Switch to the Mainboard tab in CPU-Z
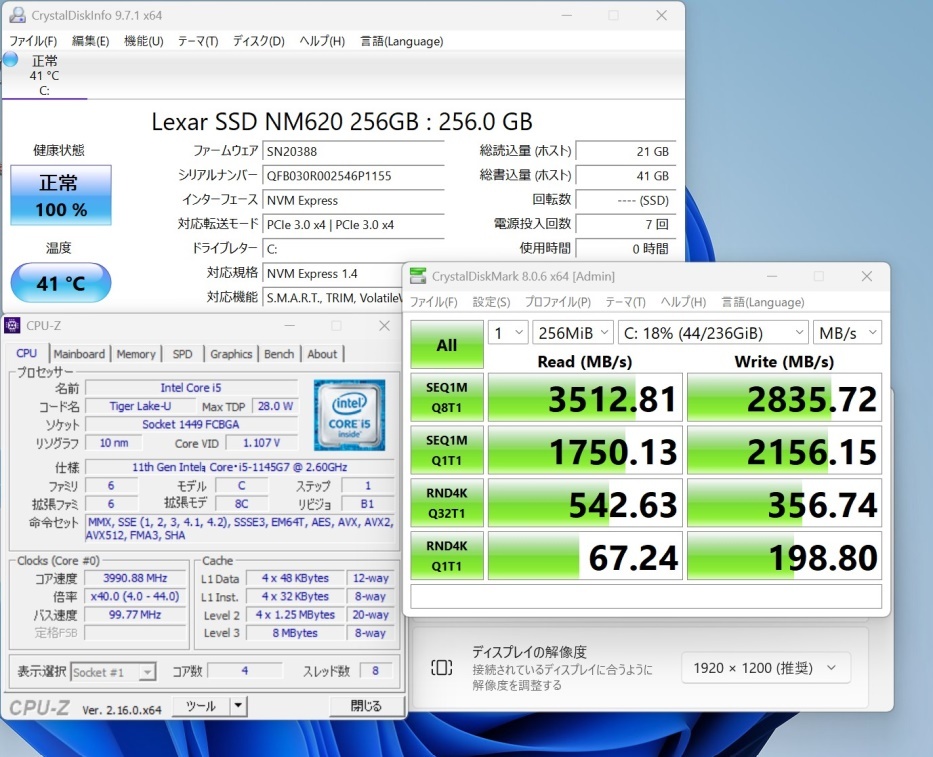Viewport: 933px width, 757px height. tap(79, 354)
